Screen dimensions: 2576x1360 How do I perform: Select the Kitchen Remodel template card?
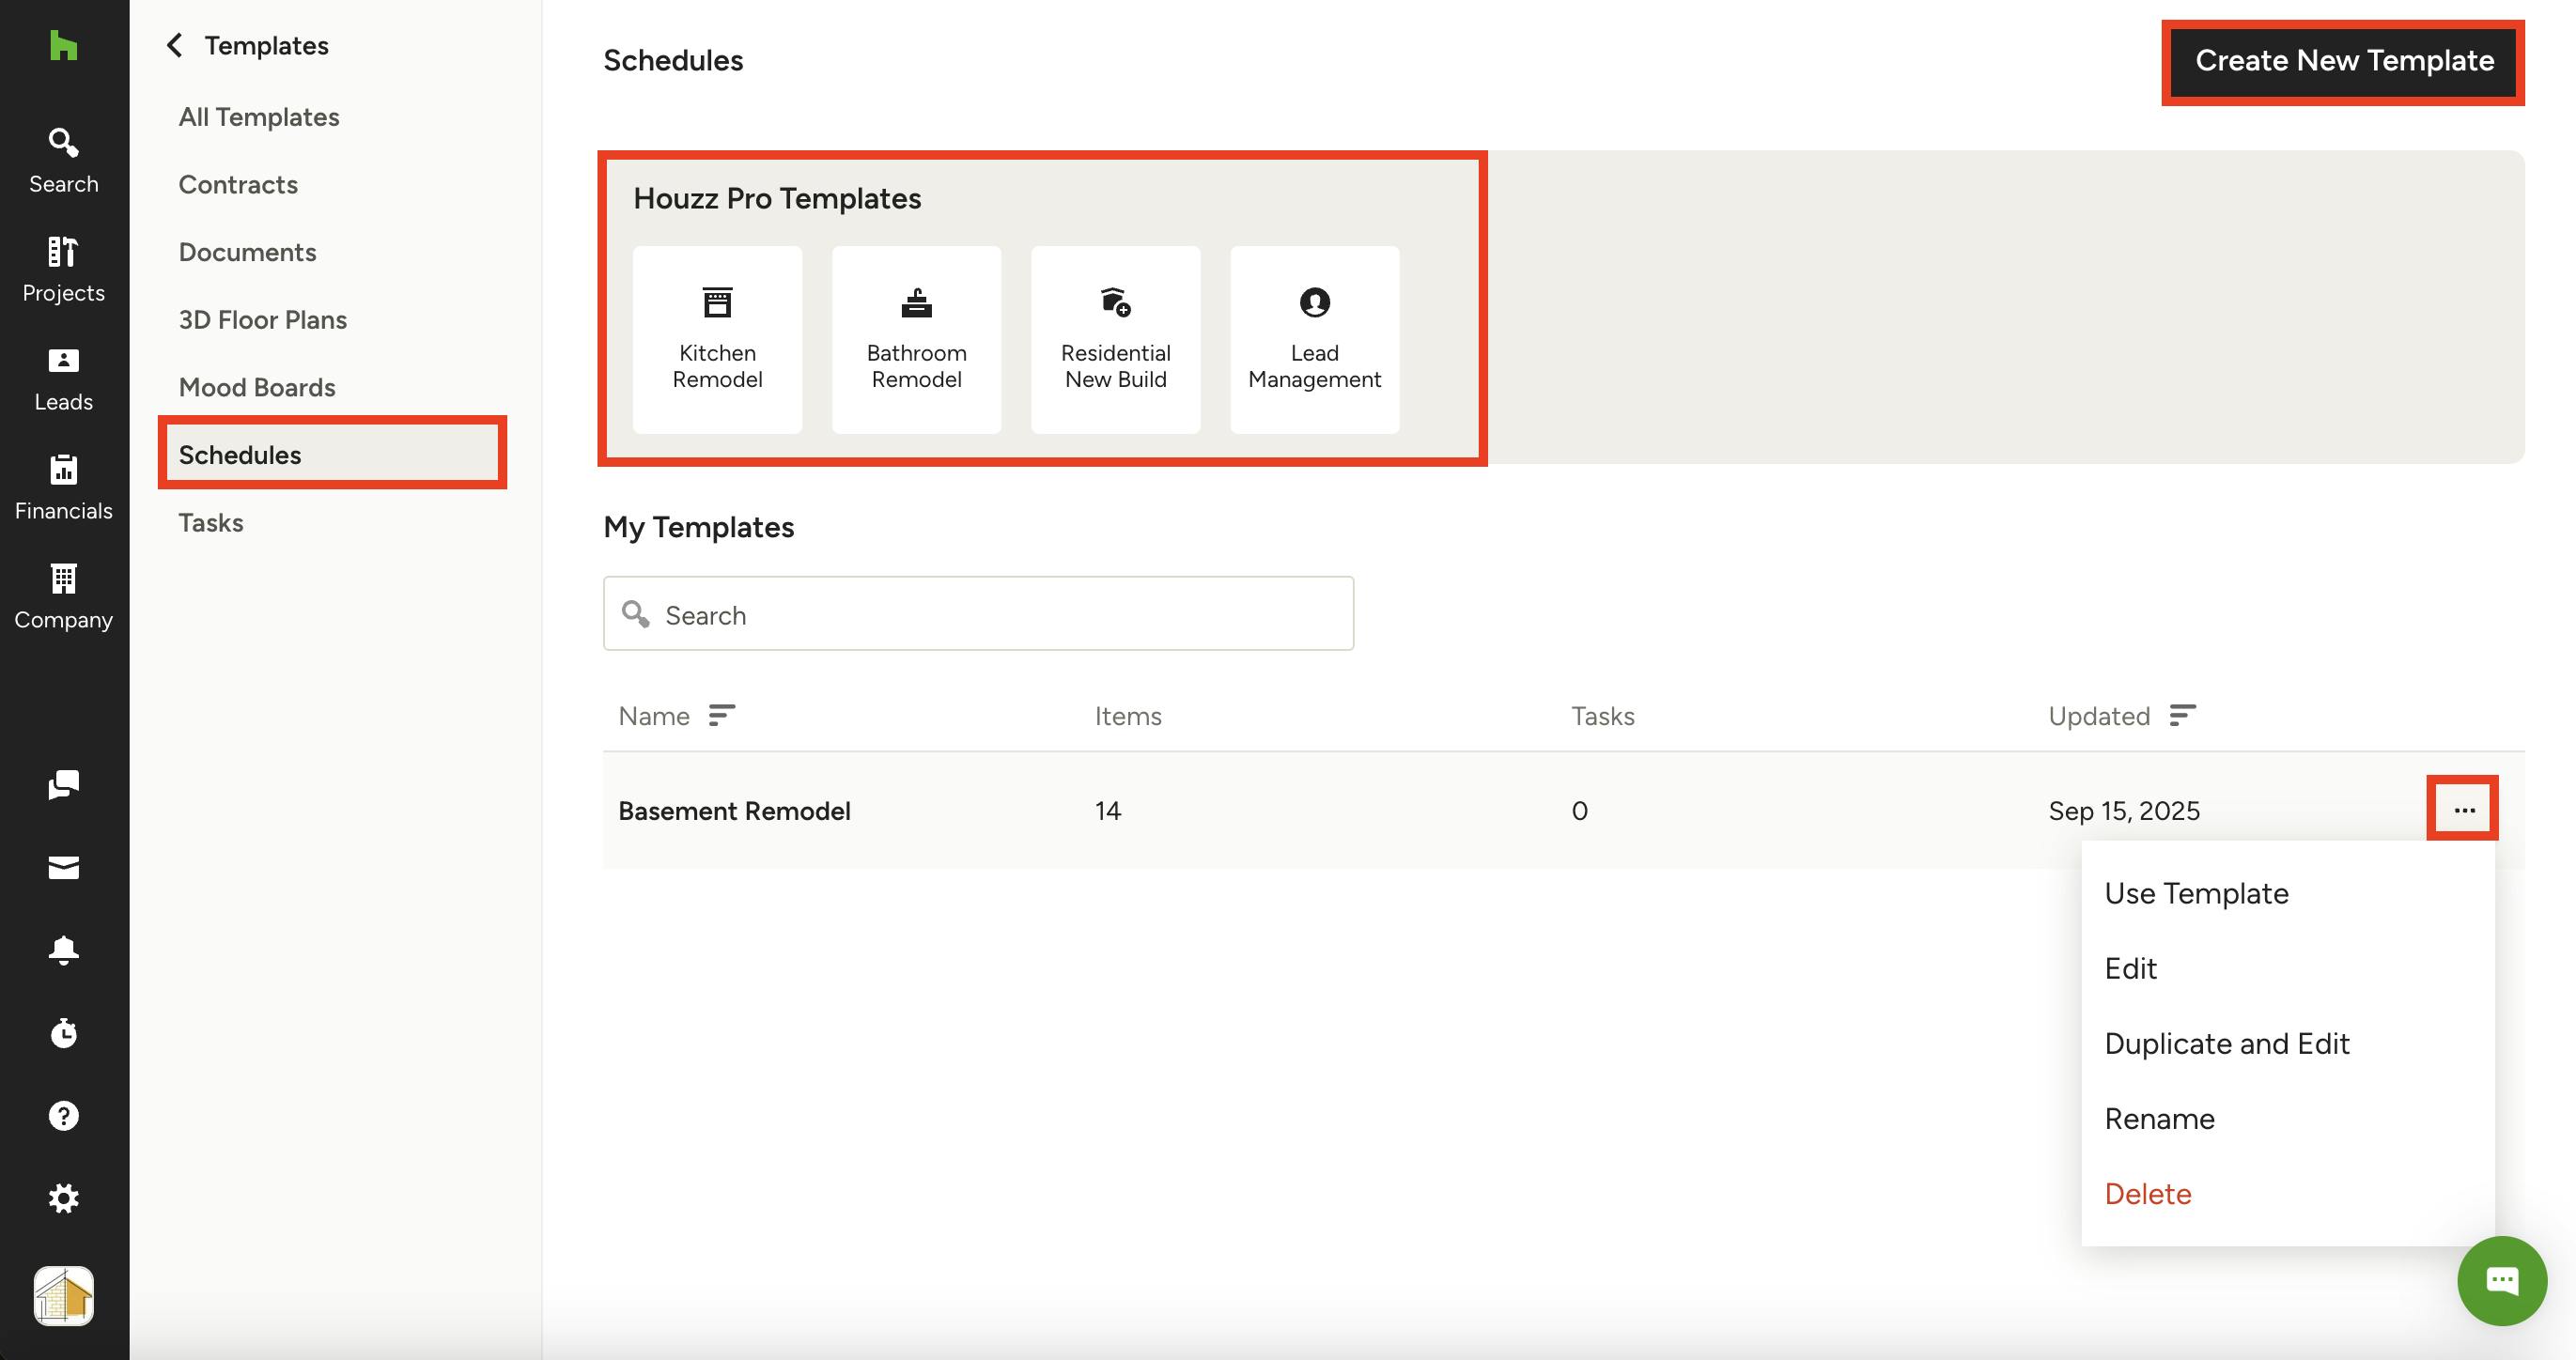pos(717,339)
